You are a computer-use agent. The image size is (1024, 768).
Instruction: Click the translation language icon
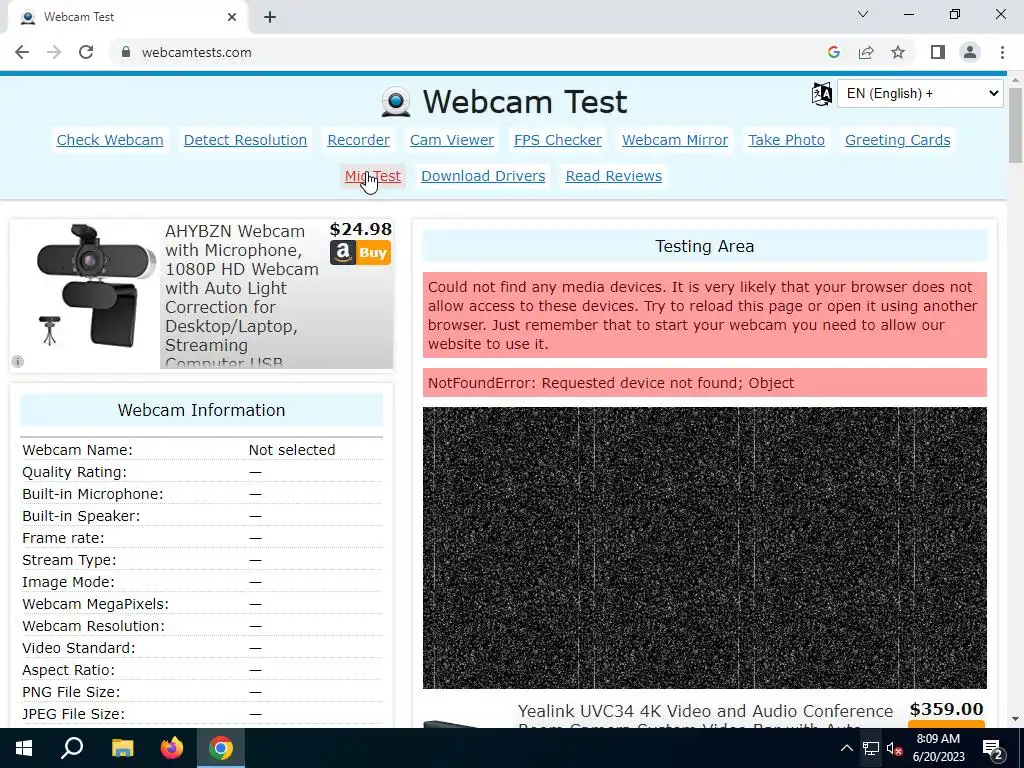tap(822, 94)
